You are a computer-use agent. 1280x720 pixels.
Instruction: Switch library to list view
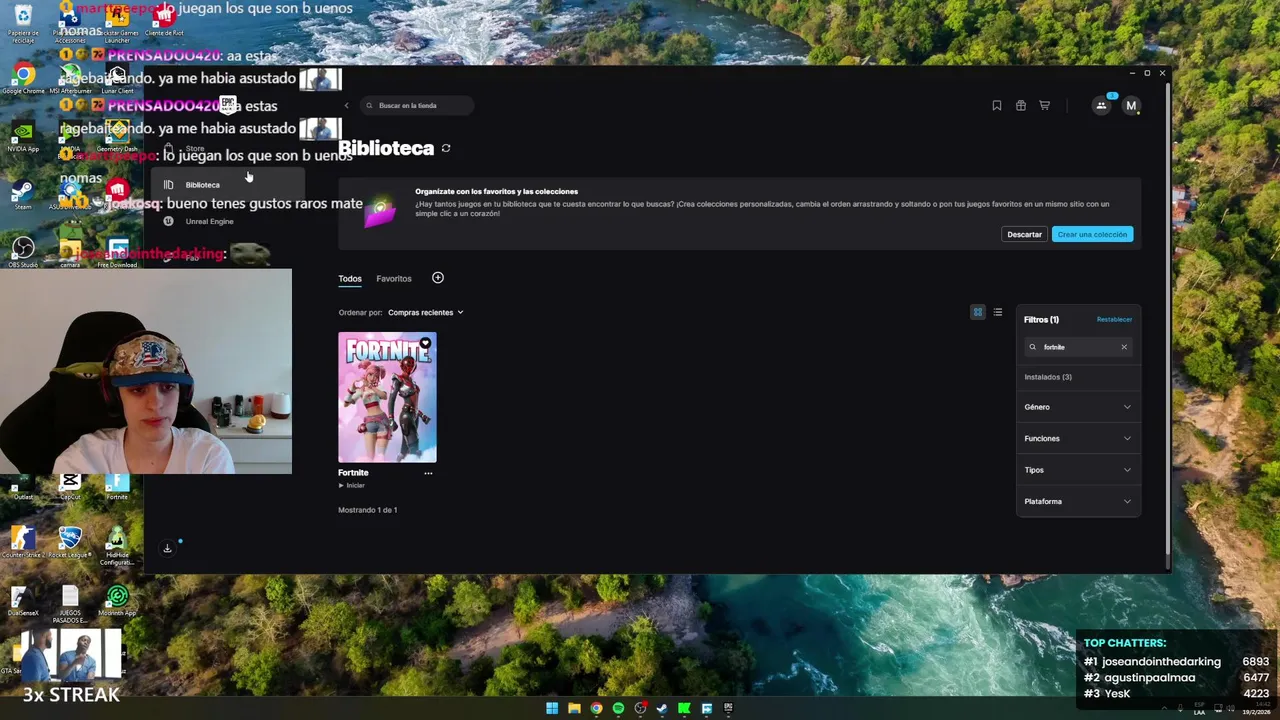coord(997,312)
